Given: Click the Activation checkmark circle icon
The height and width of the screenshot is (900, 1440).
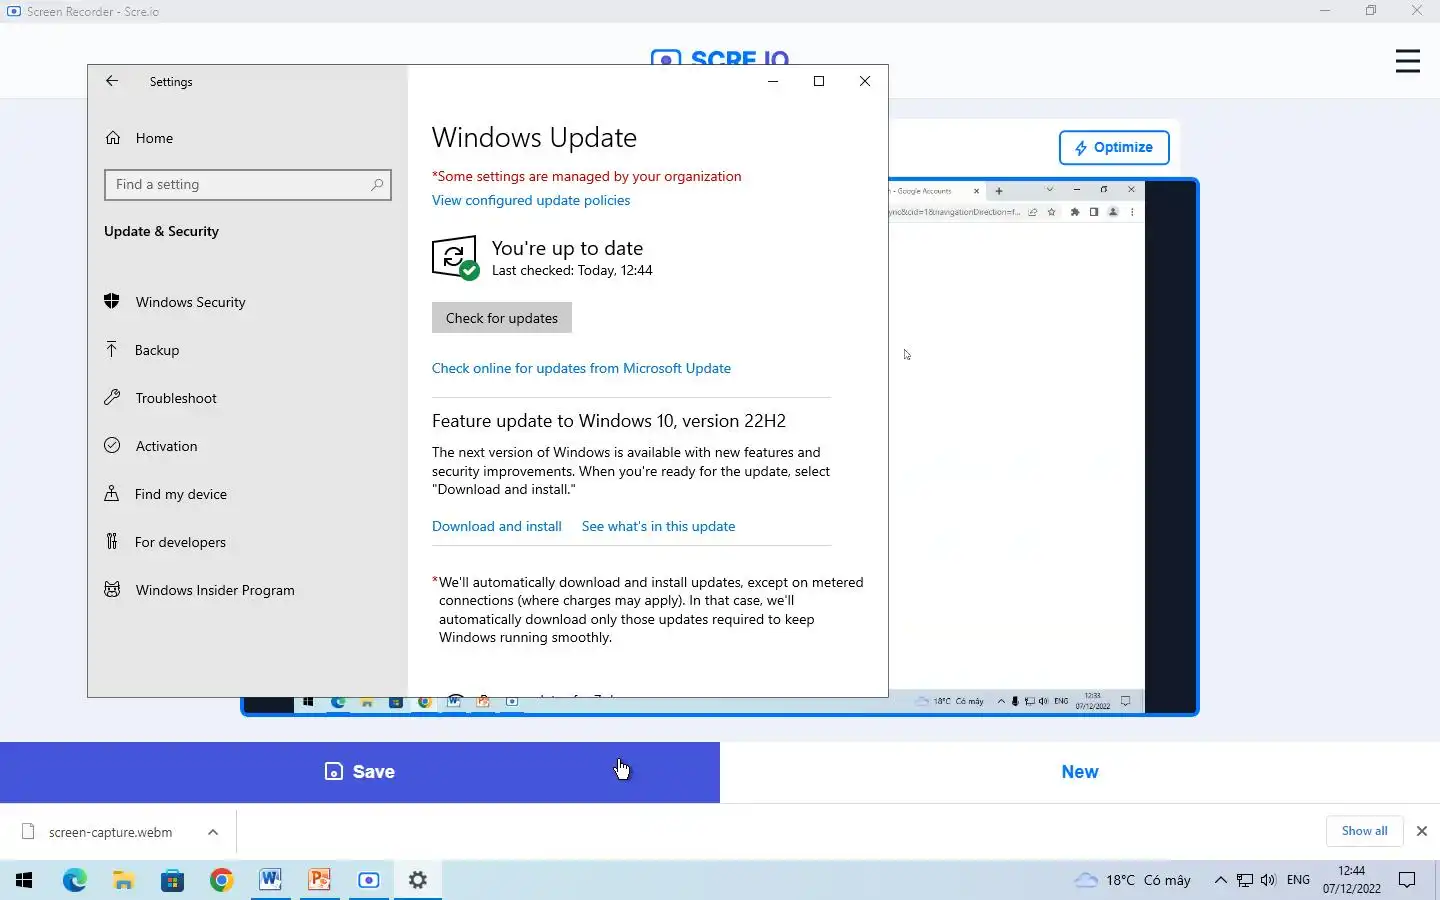Looking at the screenshot, I should coord(112,445).
